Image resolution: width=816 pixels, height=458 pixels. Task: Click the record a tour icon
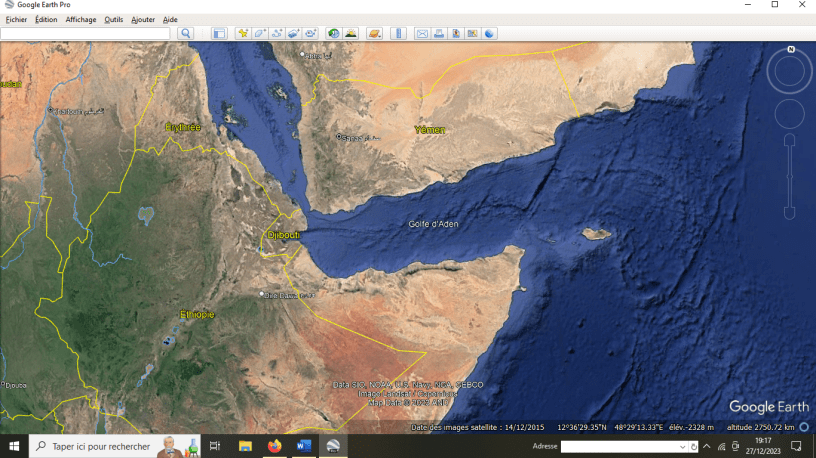tap(311, 33)
